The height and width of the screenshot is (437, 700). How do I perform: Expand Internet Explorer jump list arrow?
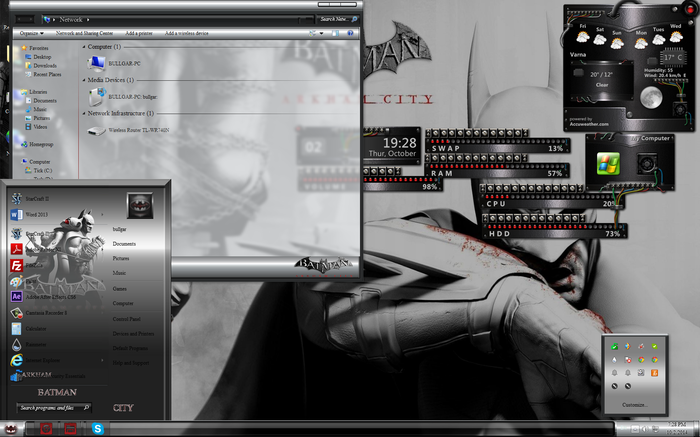point(102,360)
